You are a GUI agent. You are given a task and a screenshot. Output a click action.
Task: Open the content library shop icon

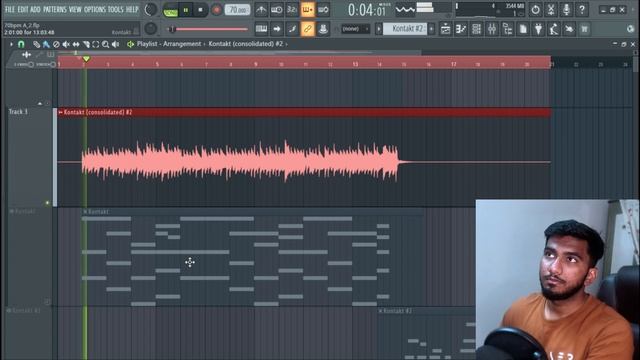[584, 29]
